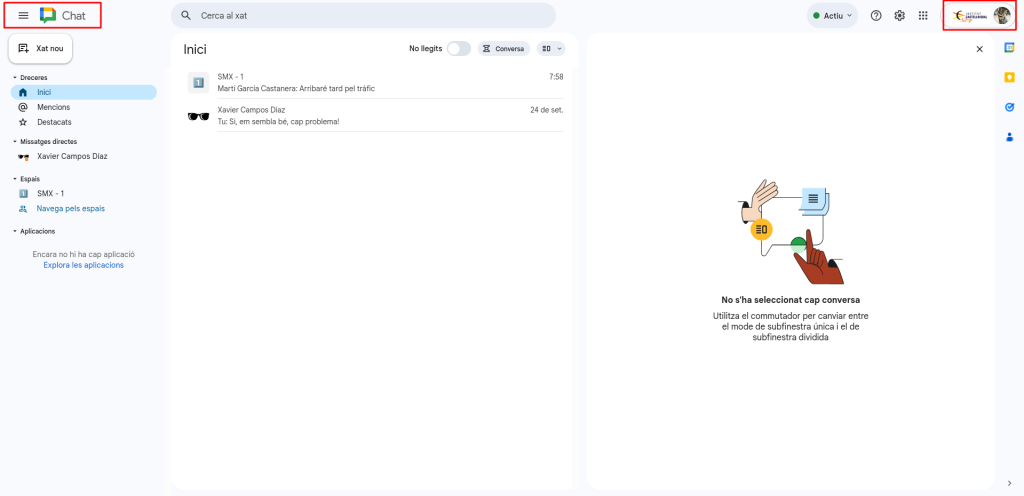This screenshot has height=496, width=1024.
Task: Collapse the 'Espais' section
Action: coord(15,179)
